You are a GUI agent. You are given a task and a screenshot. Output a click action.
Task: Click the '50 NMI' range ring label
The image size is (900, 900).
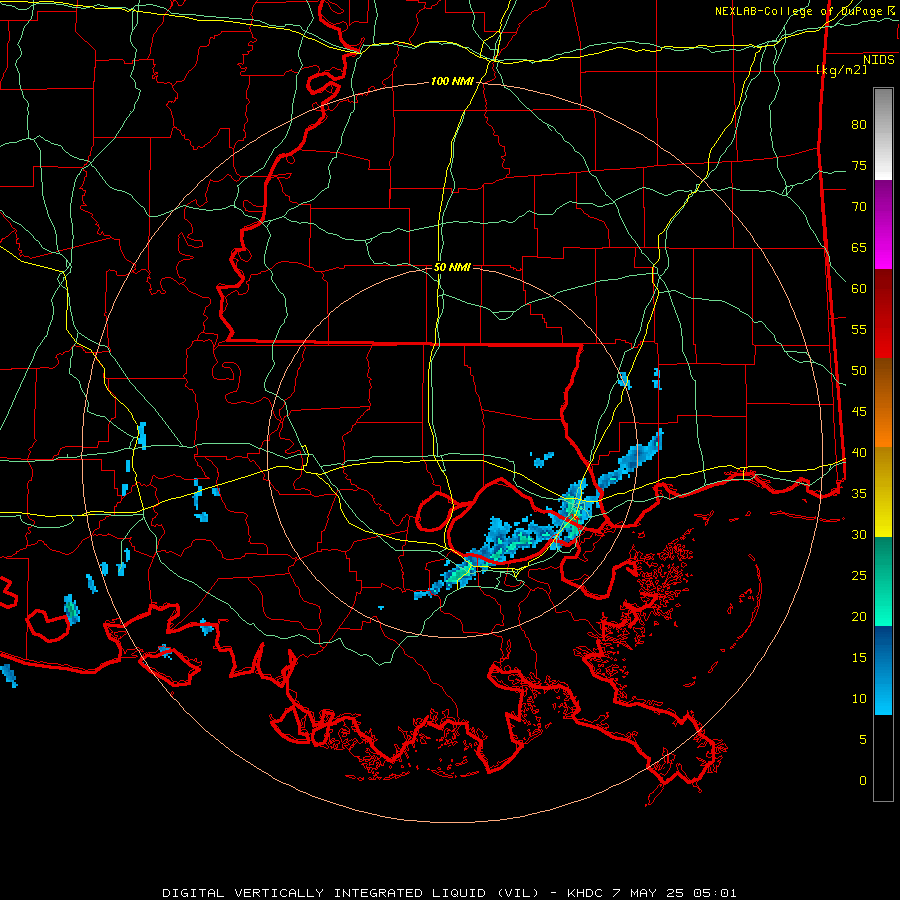point(452,267)
